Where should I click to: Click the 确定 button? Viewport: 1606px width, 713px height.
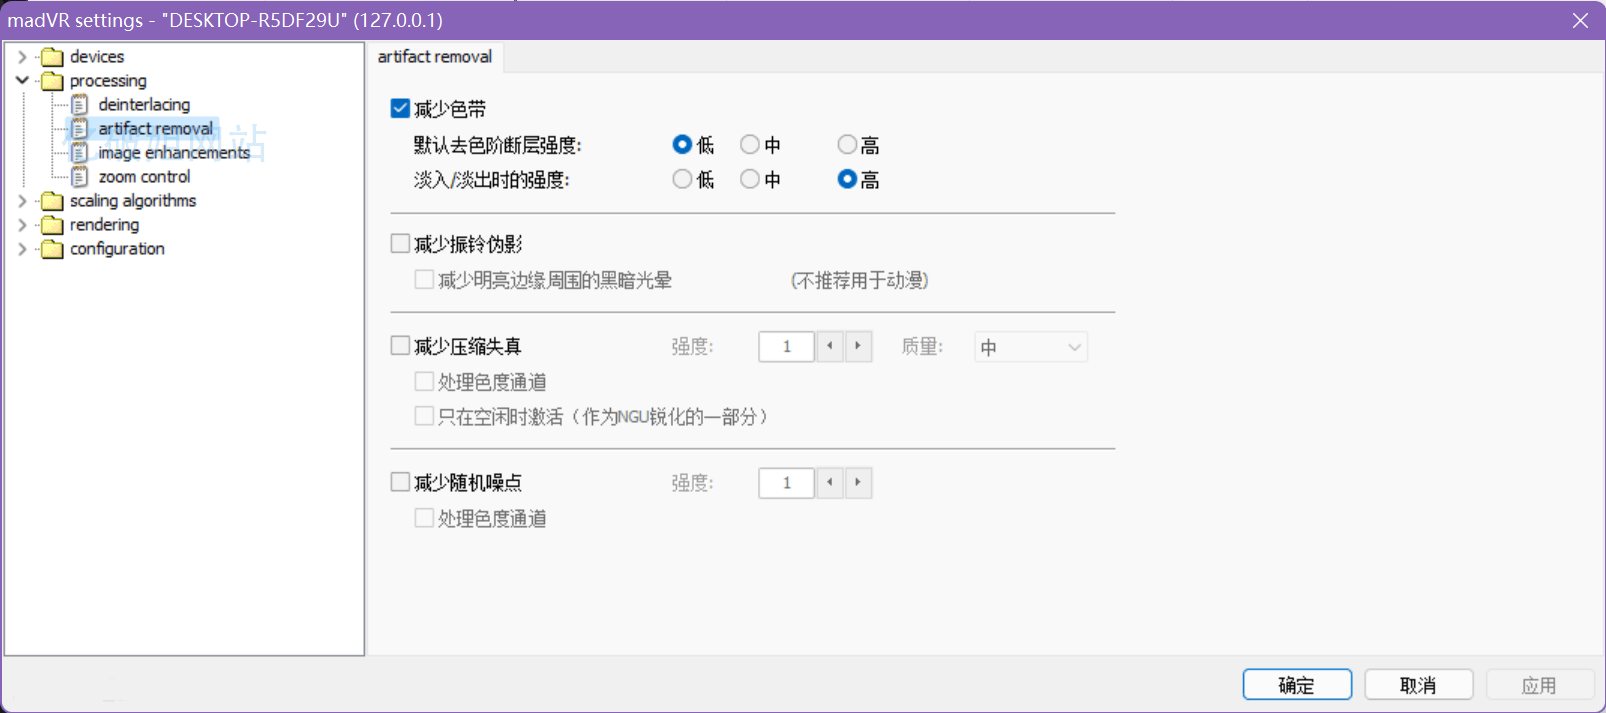tap(1297, 685)
